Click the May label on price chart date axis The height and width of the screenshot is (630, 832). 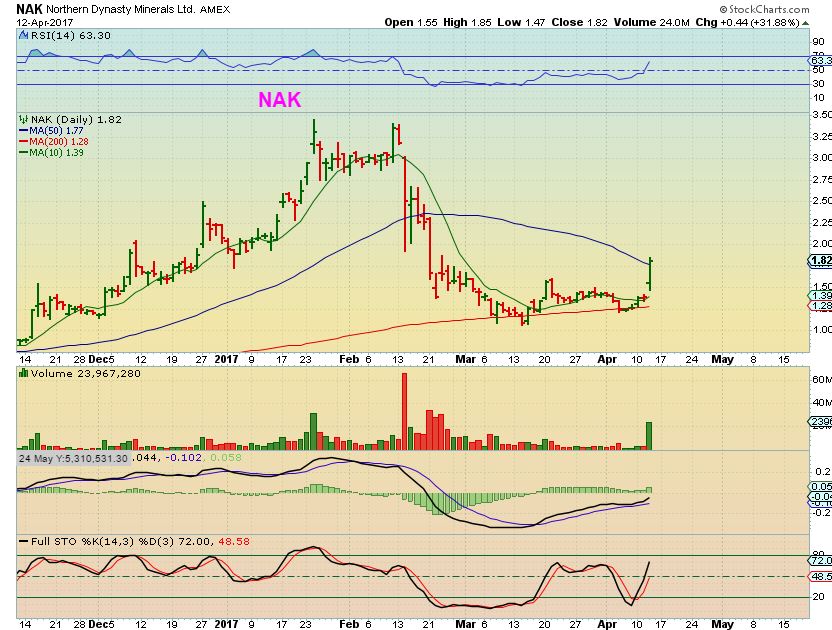[722, 359]
